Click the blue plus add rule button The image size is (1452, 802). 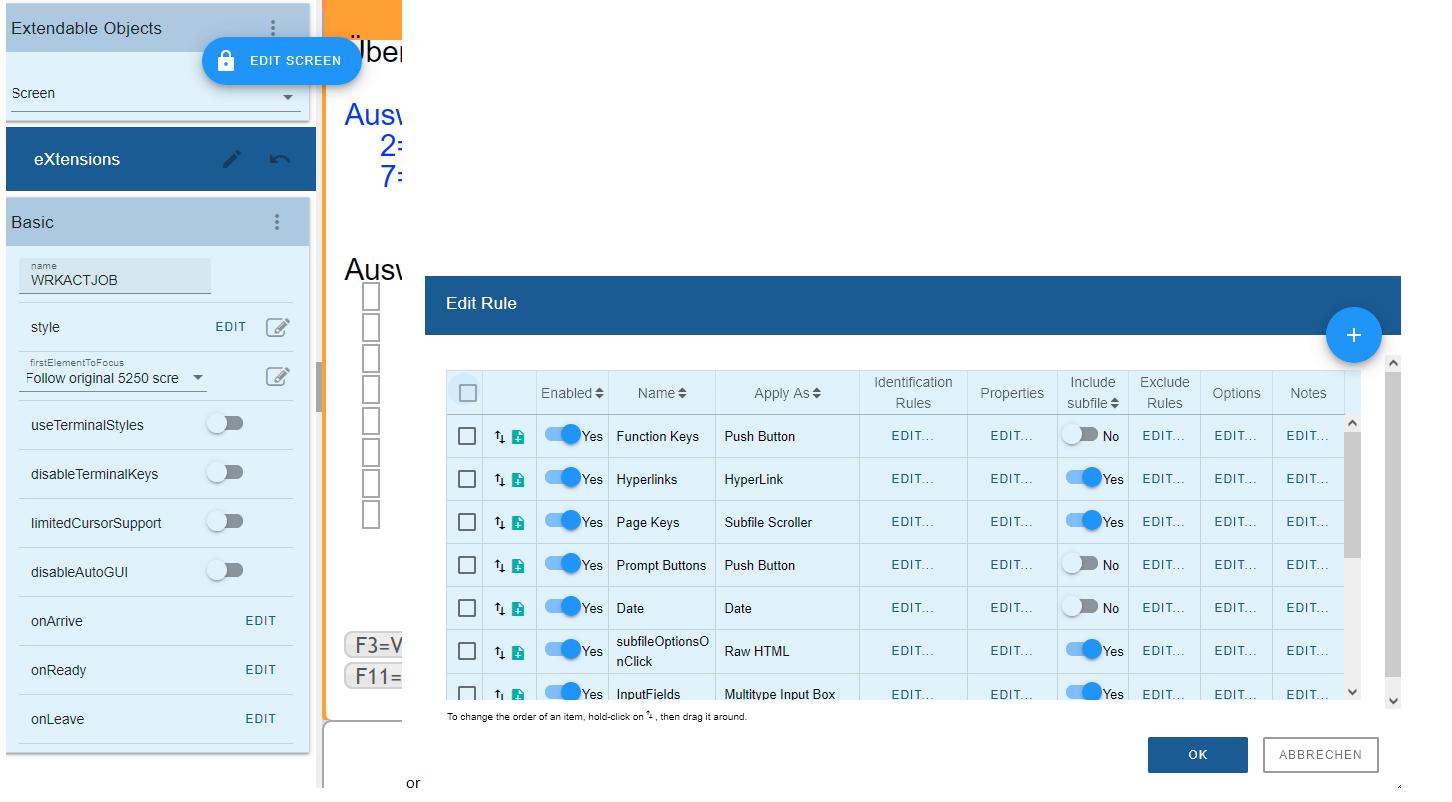pos(1353,335)
